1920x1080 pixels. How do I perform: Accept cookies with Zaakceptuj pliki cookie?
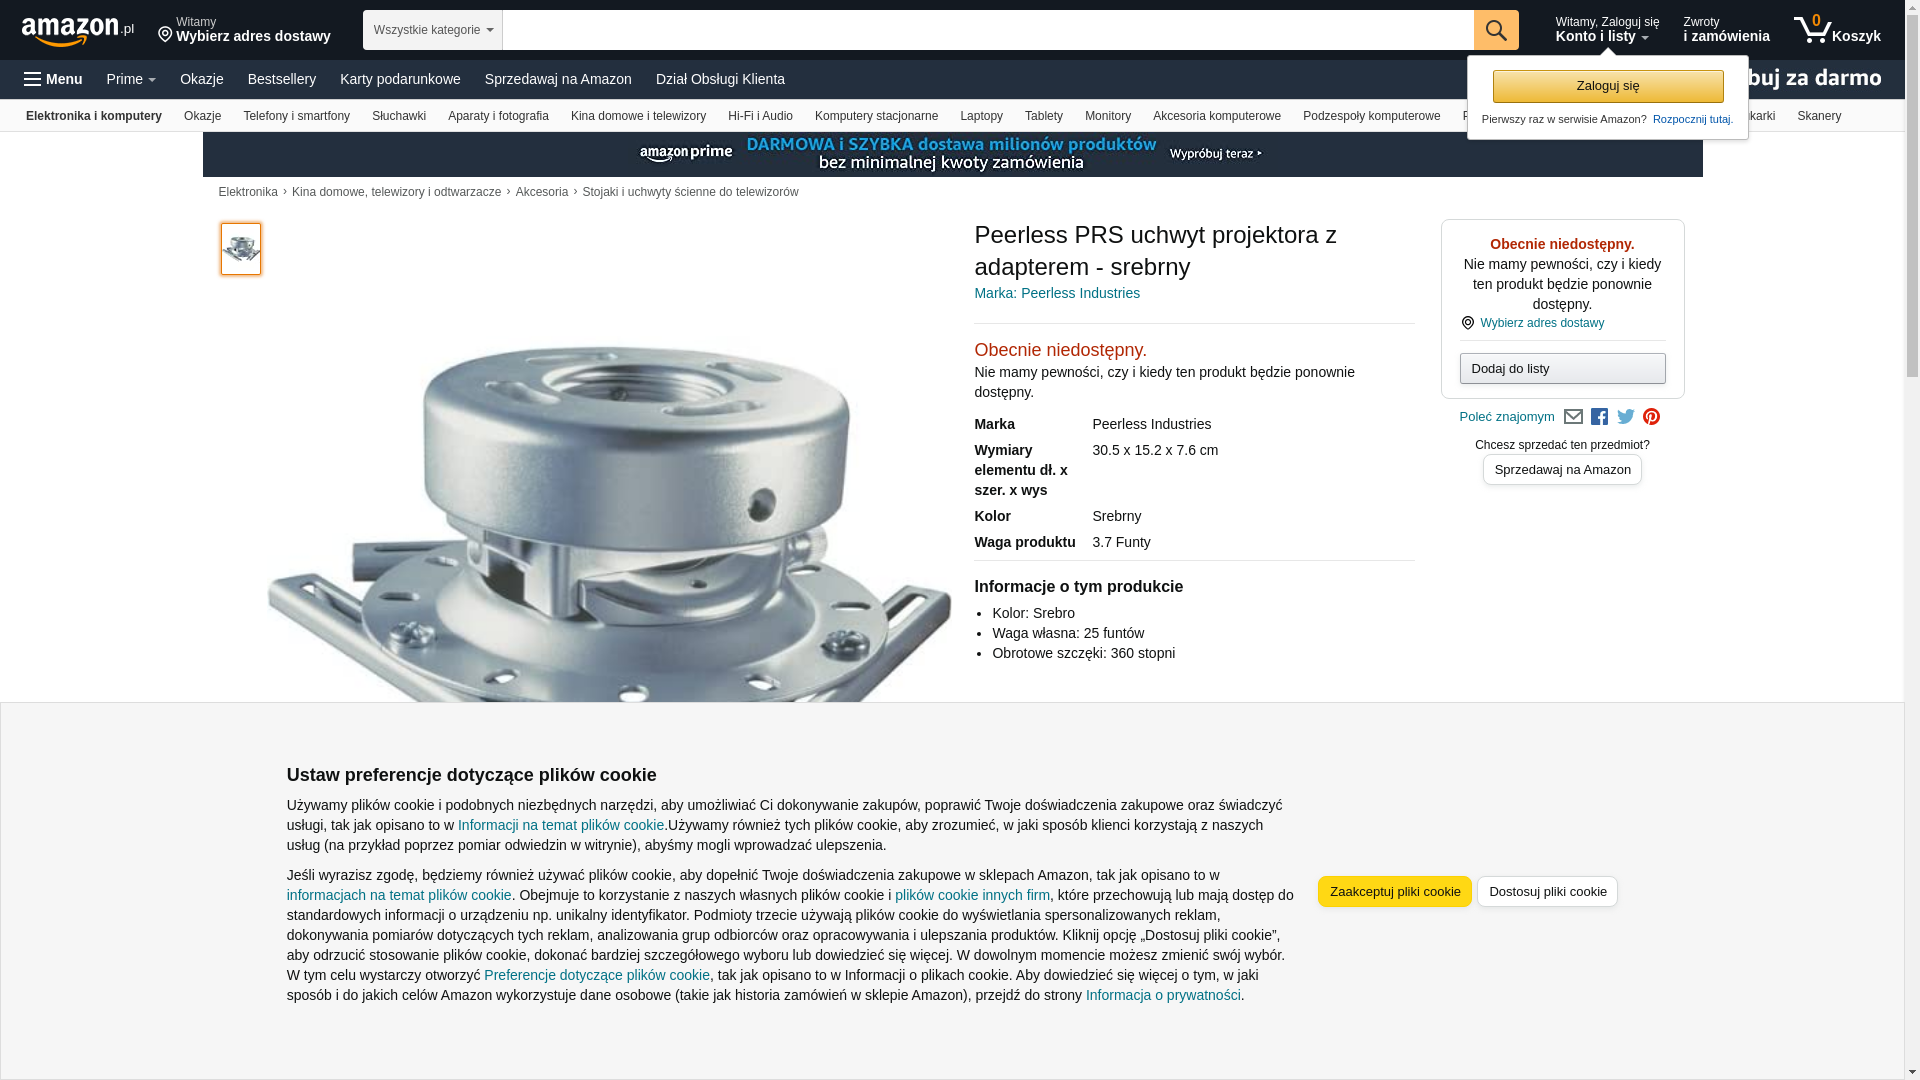(x=1395, y=892)
